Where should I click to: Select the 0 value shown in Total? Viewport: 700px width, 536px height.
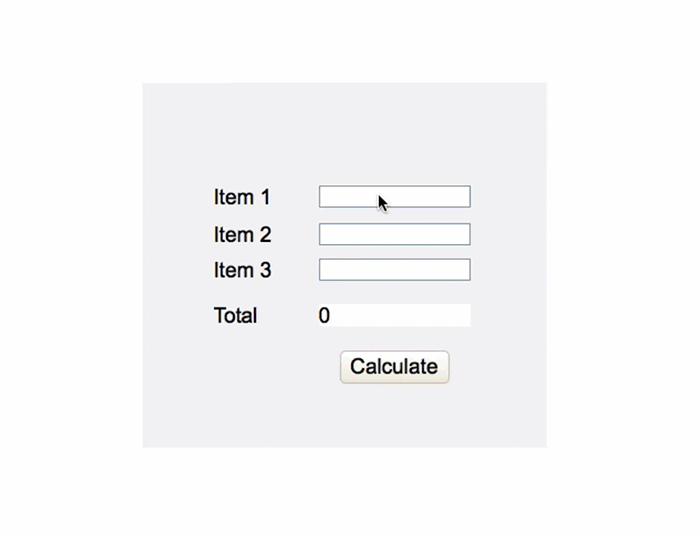point(324,316)
